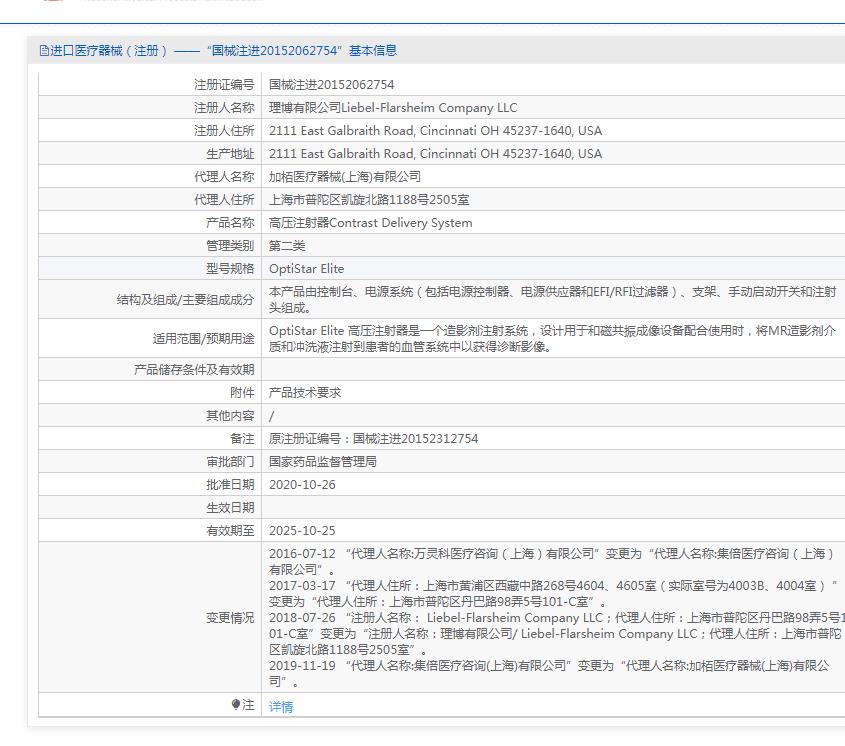845x746 pixels.
Task: Click management class value 第二类
Action: tap(287, 246)
